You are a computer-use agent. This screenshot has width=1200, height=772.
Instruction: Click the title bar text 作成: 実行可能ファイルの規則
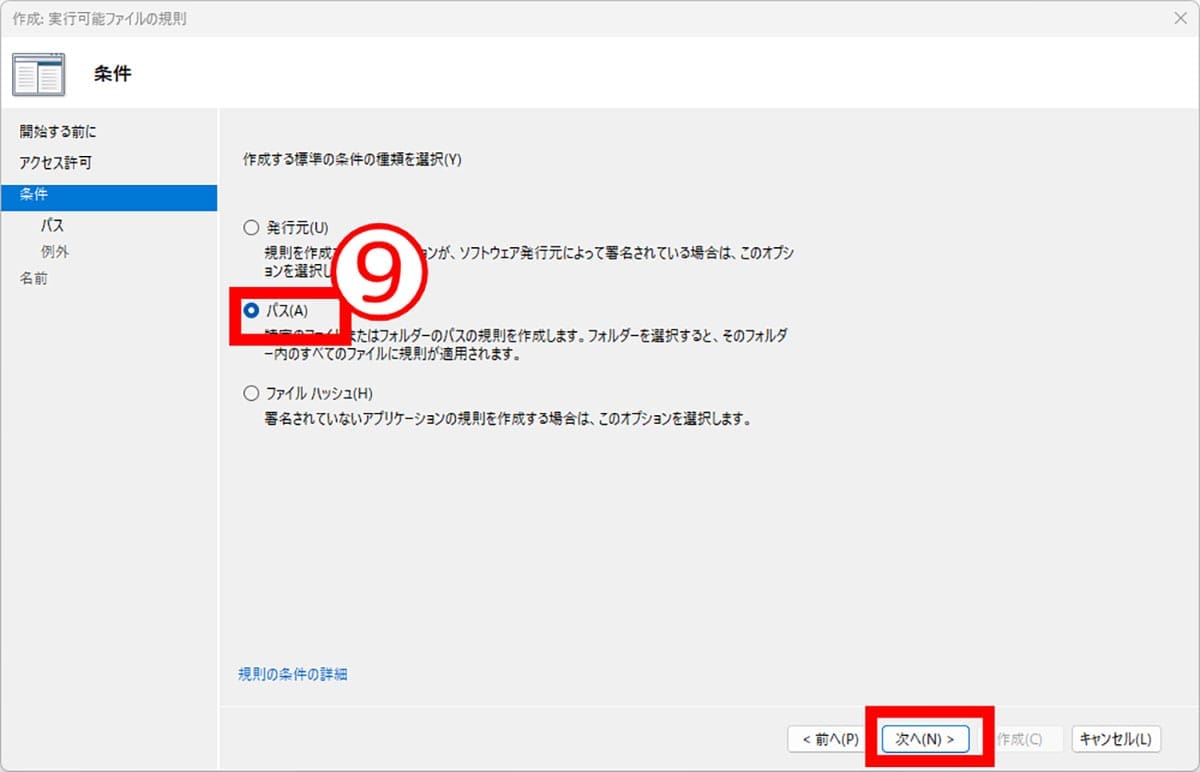tap(99, 19)
